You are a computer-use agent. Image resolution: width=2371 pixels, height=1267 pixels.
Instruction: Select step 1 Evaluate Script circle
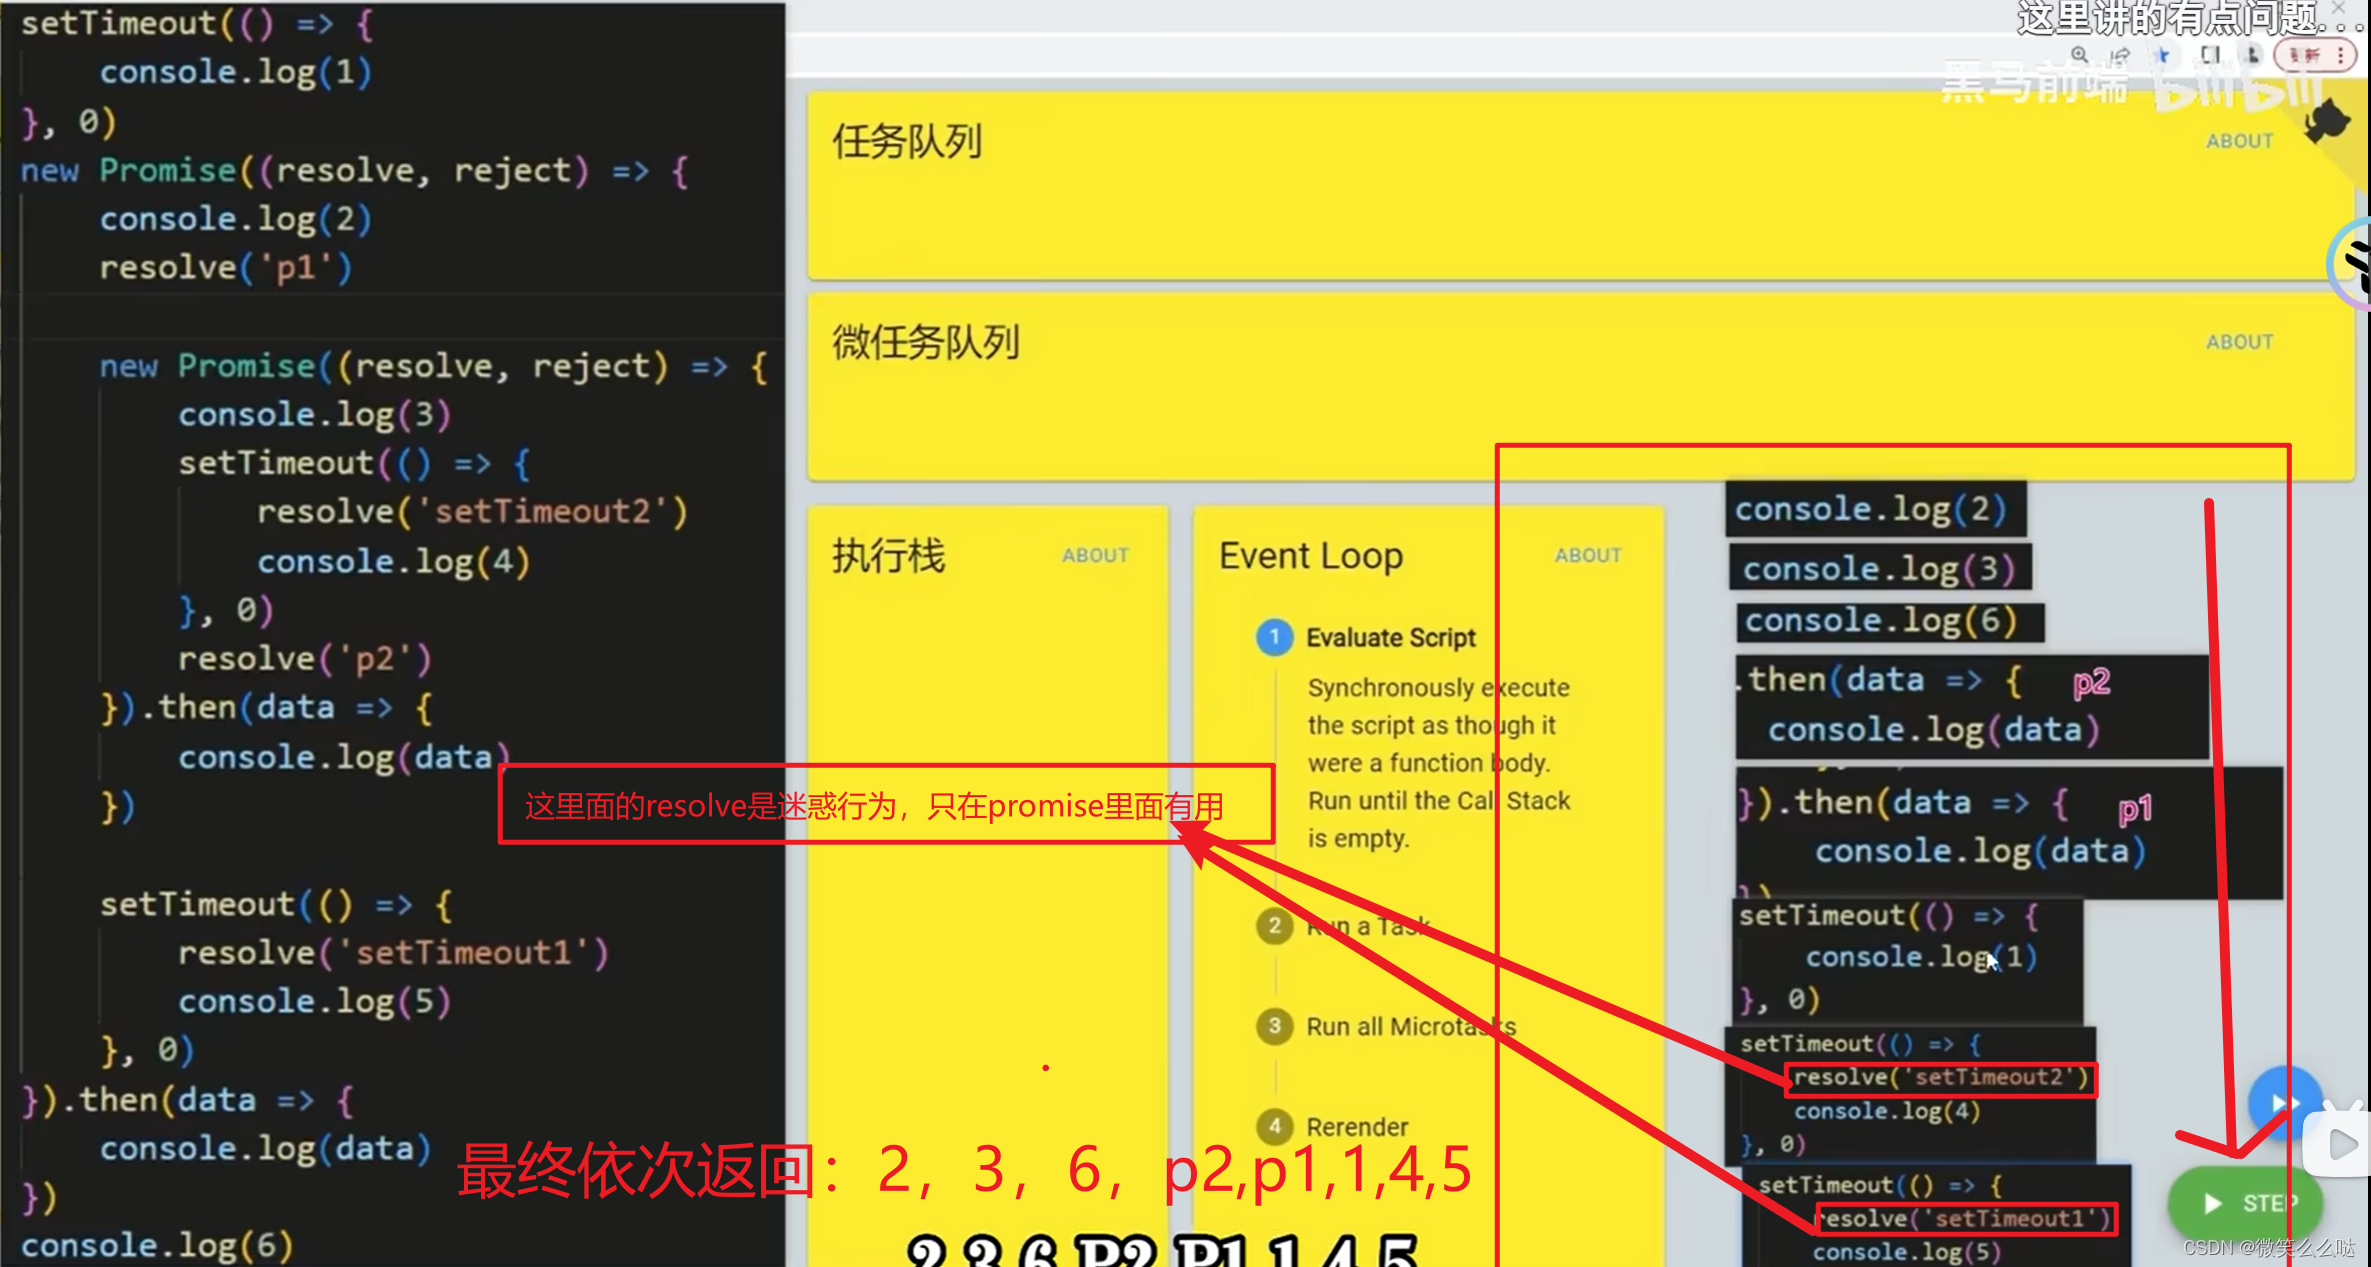1274,637
